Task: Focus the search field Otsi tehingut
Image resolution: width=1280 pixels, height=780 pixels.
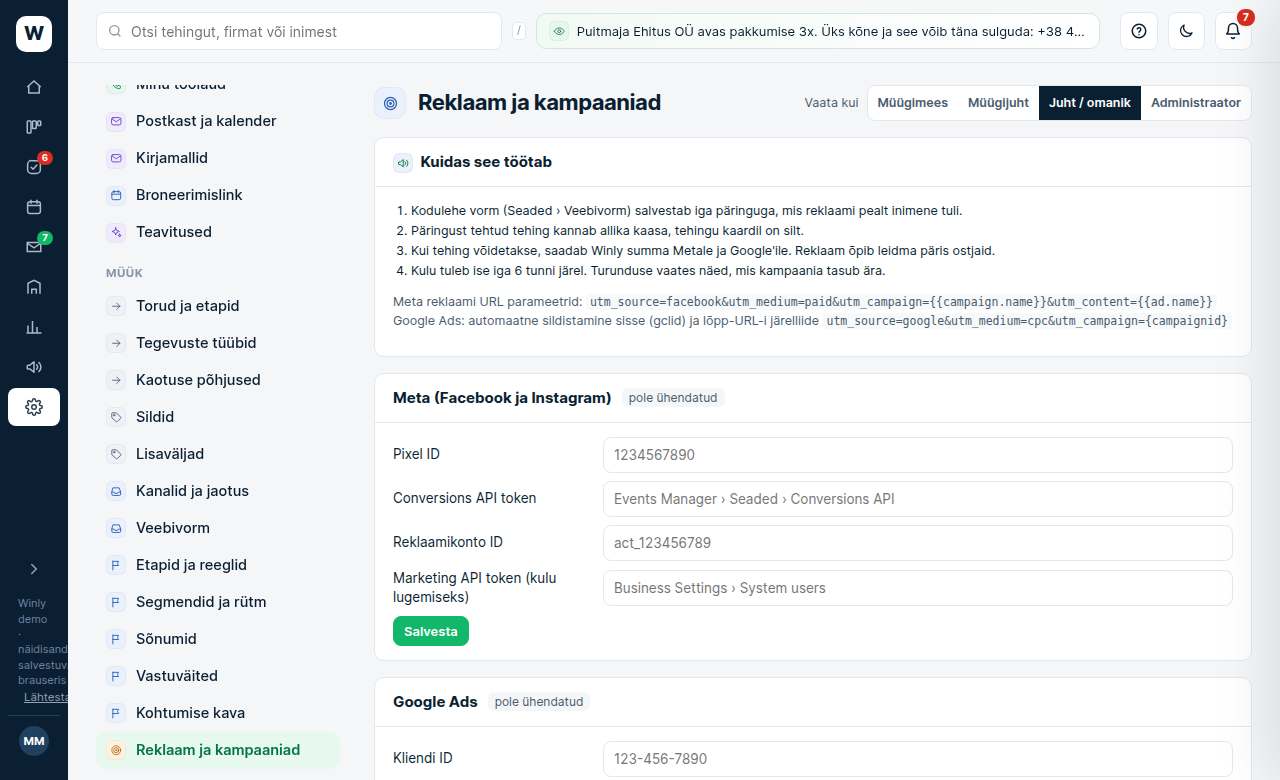Action: (299, 31)
